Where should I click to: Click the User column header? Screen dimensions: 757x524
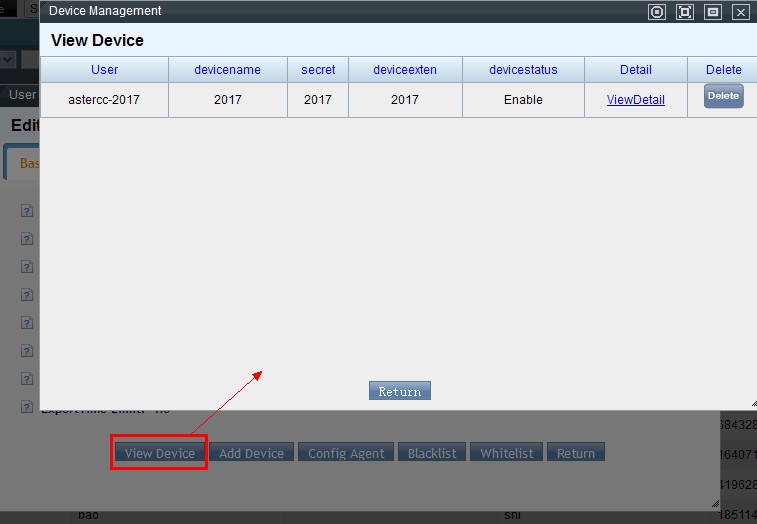tap(104, 70)
